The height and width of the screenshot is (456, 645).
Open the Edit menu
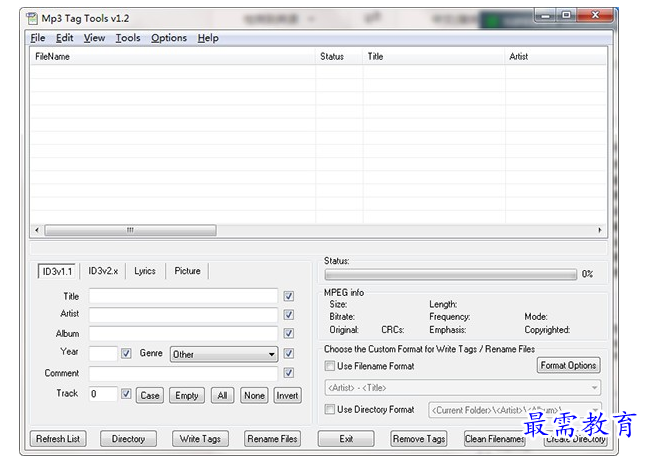click(65, 38)
